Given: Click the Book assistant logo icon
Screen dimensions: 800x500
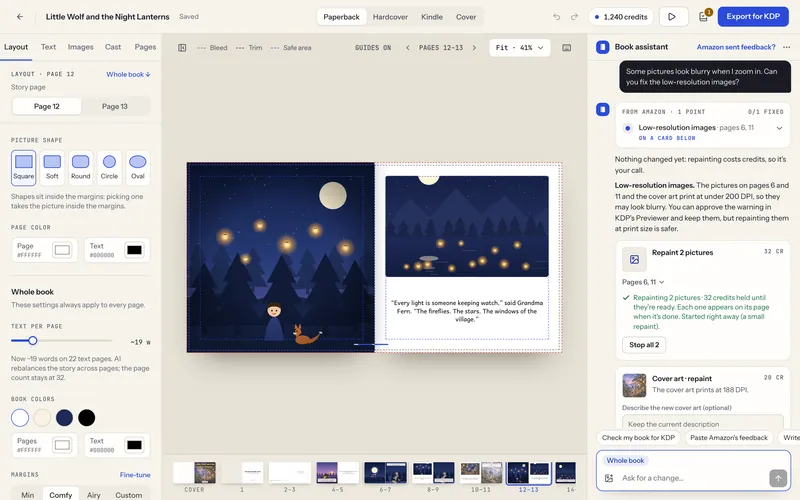Looking at the screenshot, I should 603,47.
